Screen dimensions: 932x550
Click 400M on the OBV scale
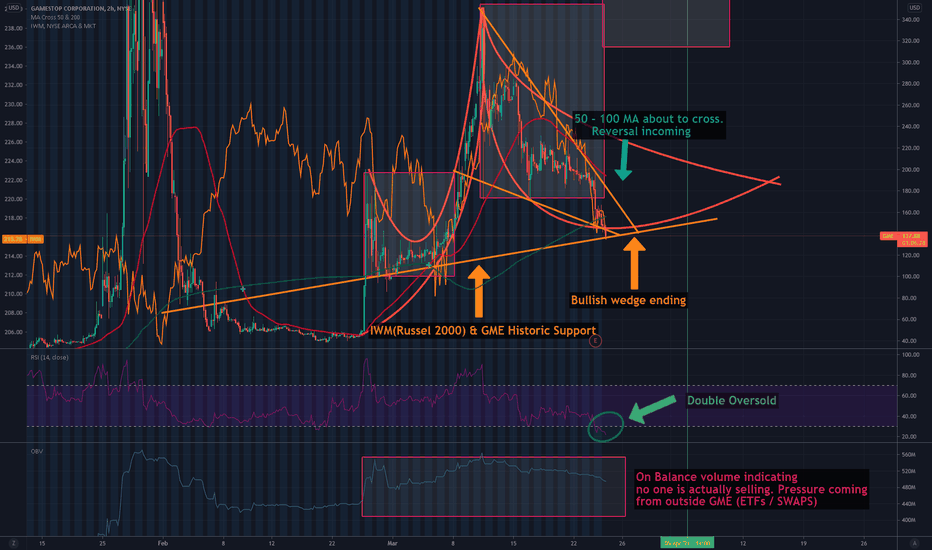click(908, 520)
